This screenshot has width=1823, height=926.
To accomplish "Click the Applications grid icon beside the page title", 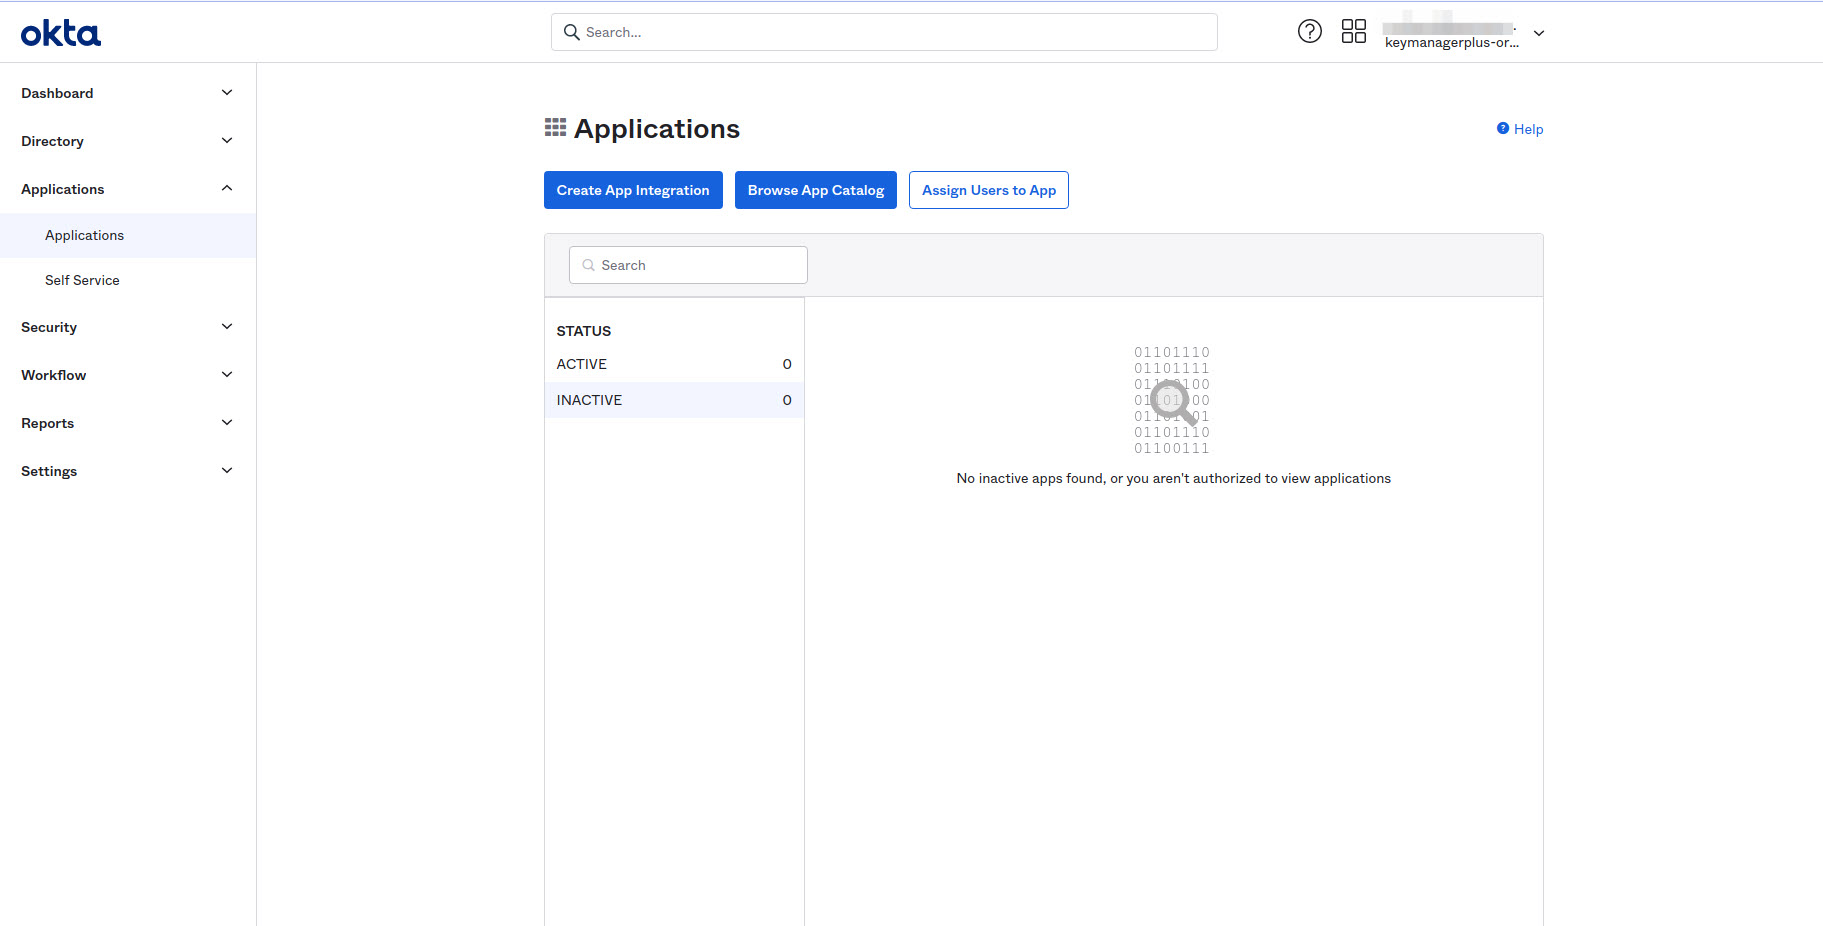I will tap(556, 126).
